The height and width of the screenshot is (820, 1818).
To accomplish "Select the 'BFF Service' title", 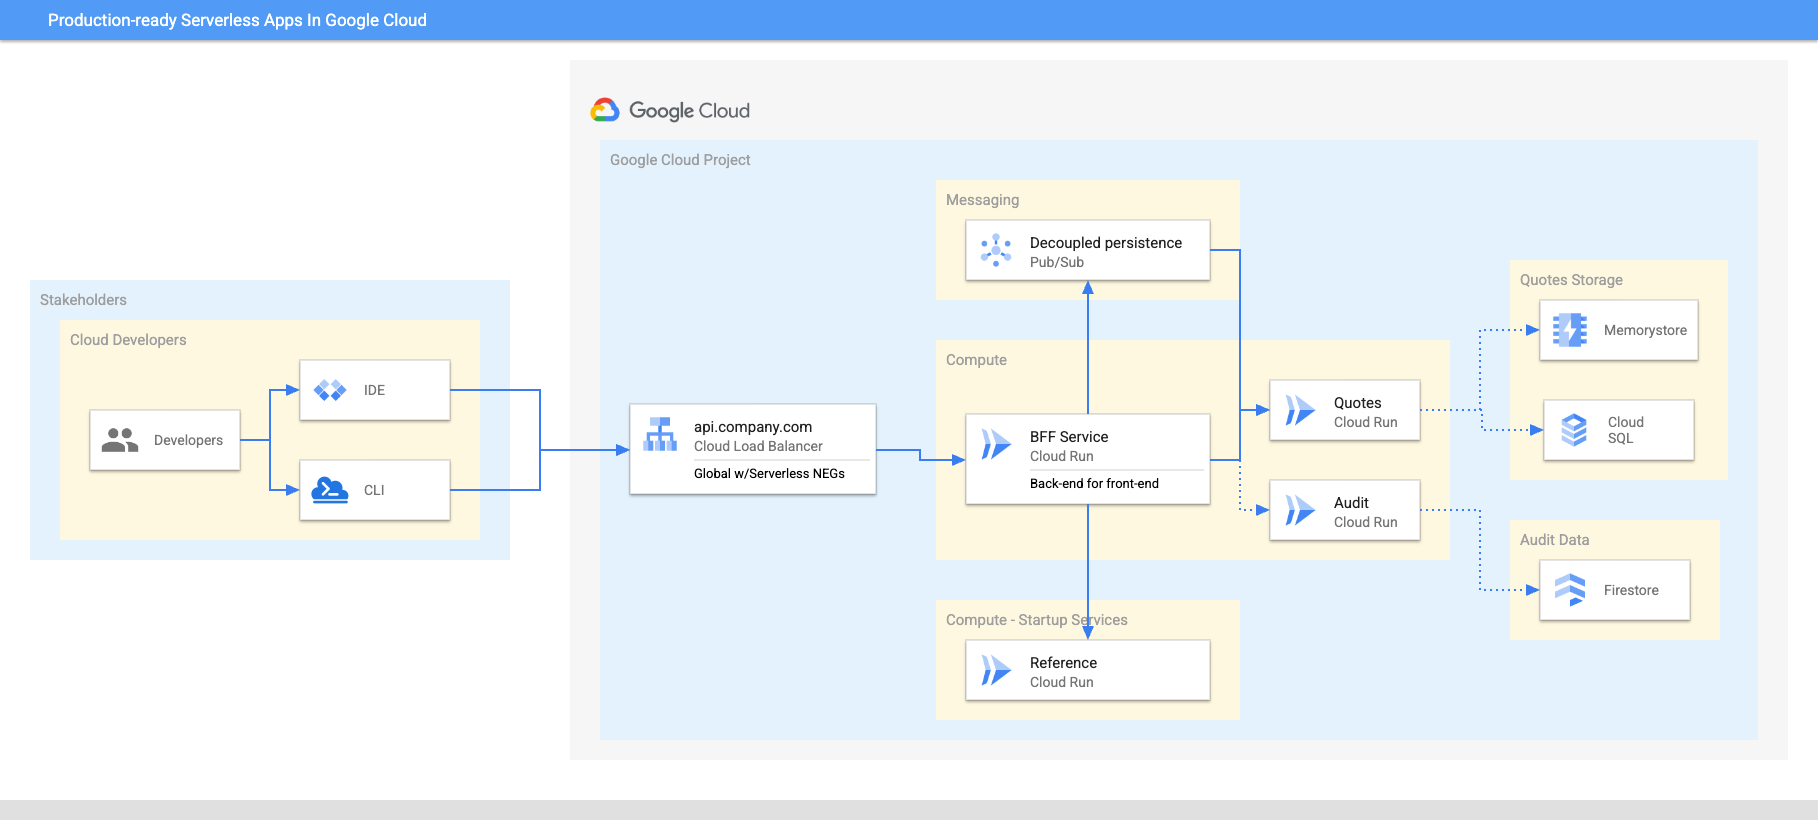I will 1069,437.
